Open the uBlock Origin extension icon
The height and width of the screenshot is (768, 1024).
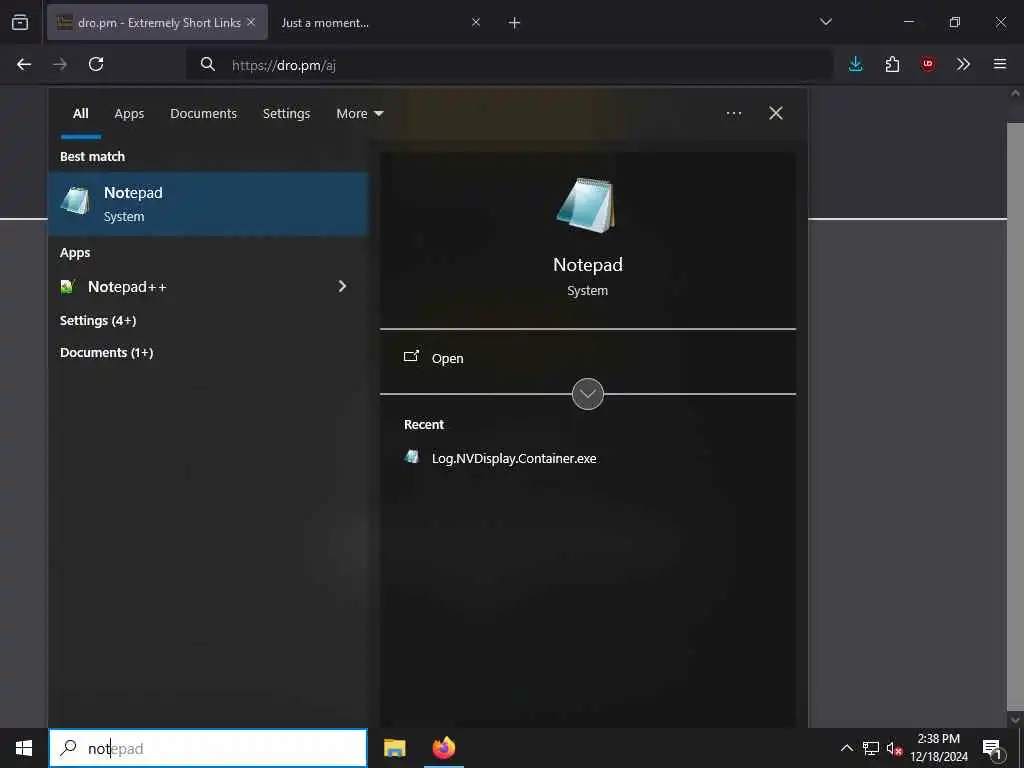point(927,64)
